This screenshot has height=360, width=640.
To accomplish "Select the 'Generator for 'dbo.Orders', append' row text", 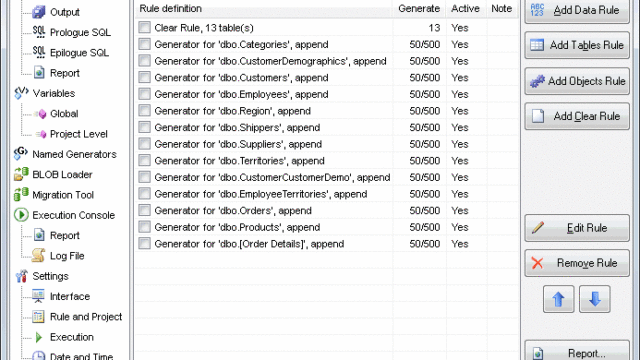I will pos(233,211).
